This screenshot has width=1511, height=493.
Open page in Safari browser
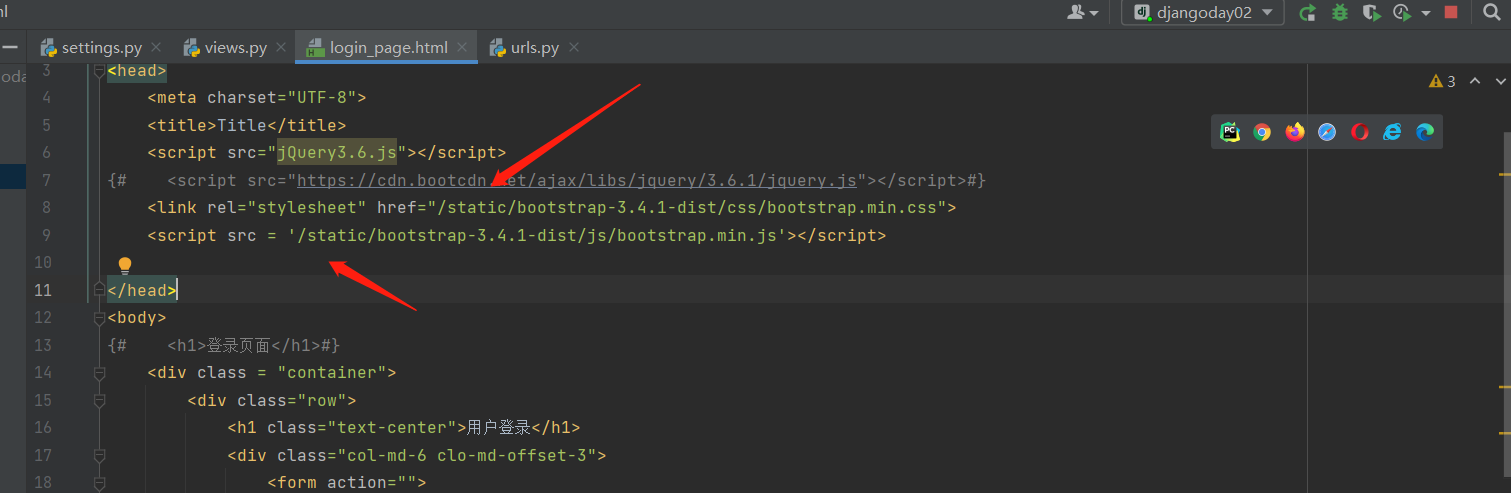pos(1327,132)
